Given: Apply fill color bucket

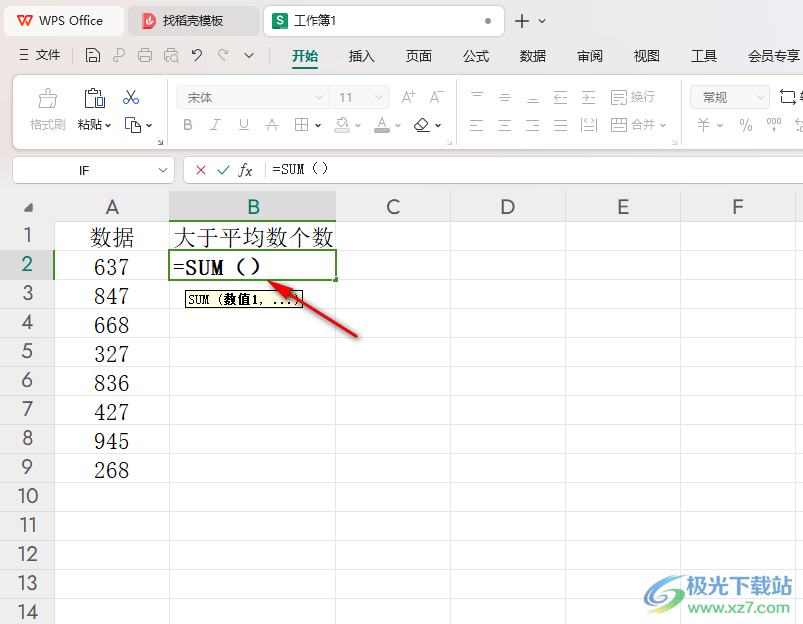Looking at the screenshot, I should point(342,124).
